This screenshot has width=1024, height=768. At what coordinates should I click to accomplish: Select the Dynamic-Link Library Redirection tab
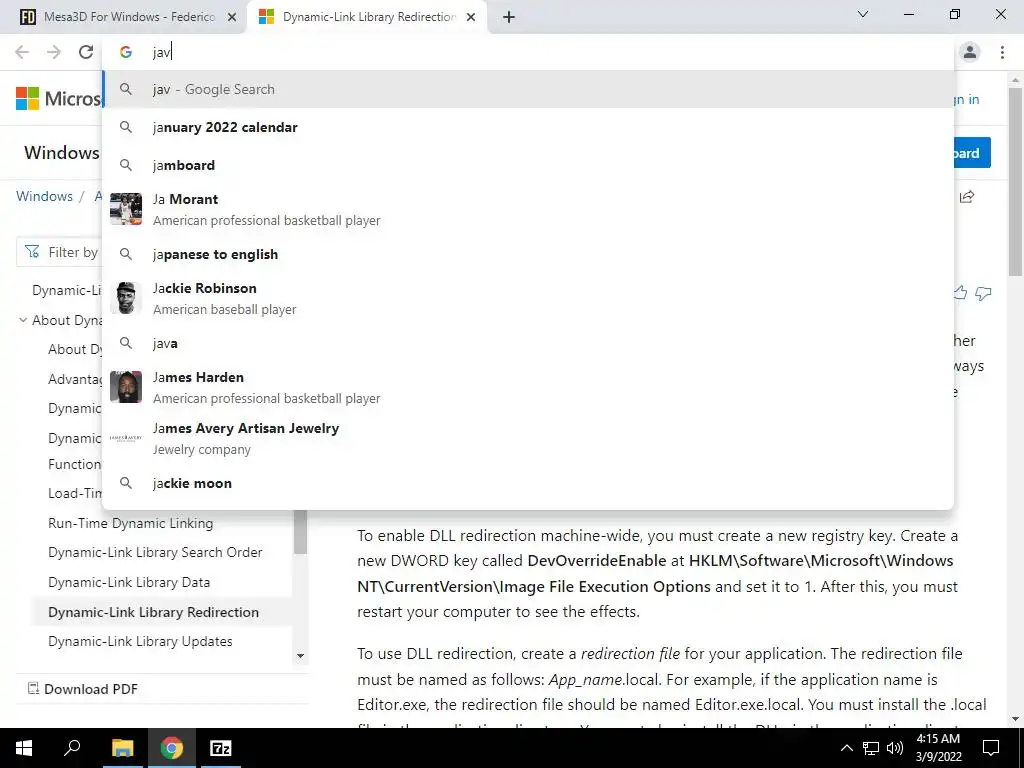(x=367, y=17)
